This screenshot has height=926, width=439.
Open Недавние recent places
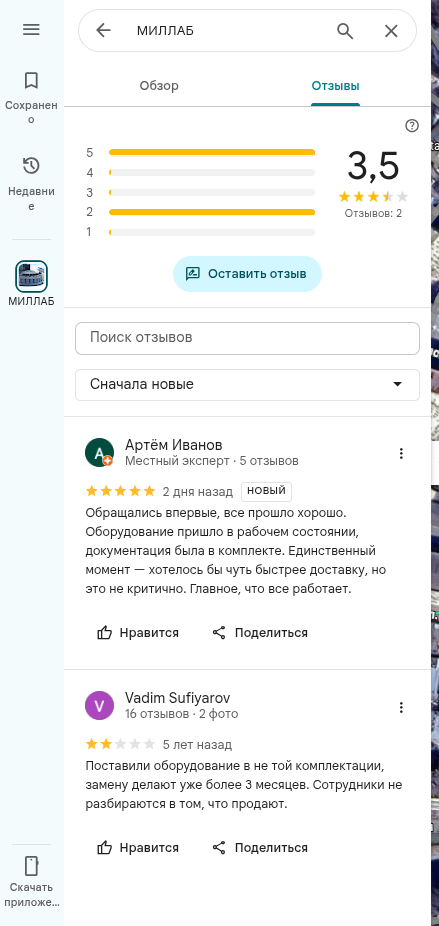click(31, 183)
